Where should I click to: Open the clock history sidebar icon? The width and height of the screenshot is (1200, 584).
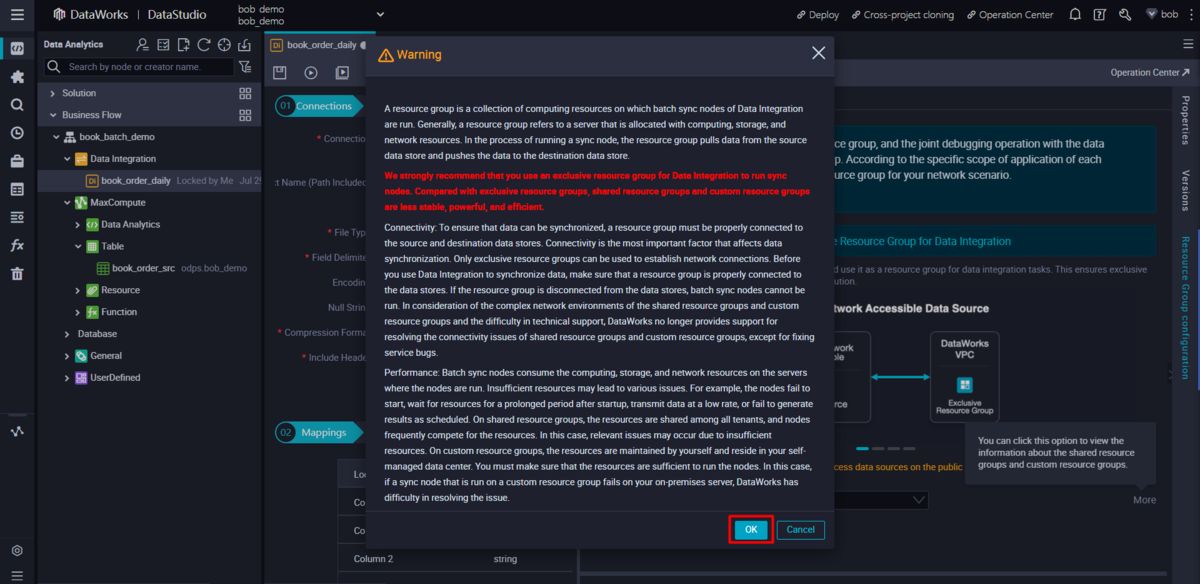point(17,132)
